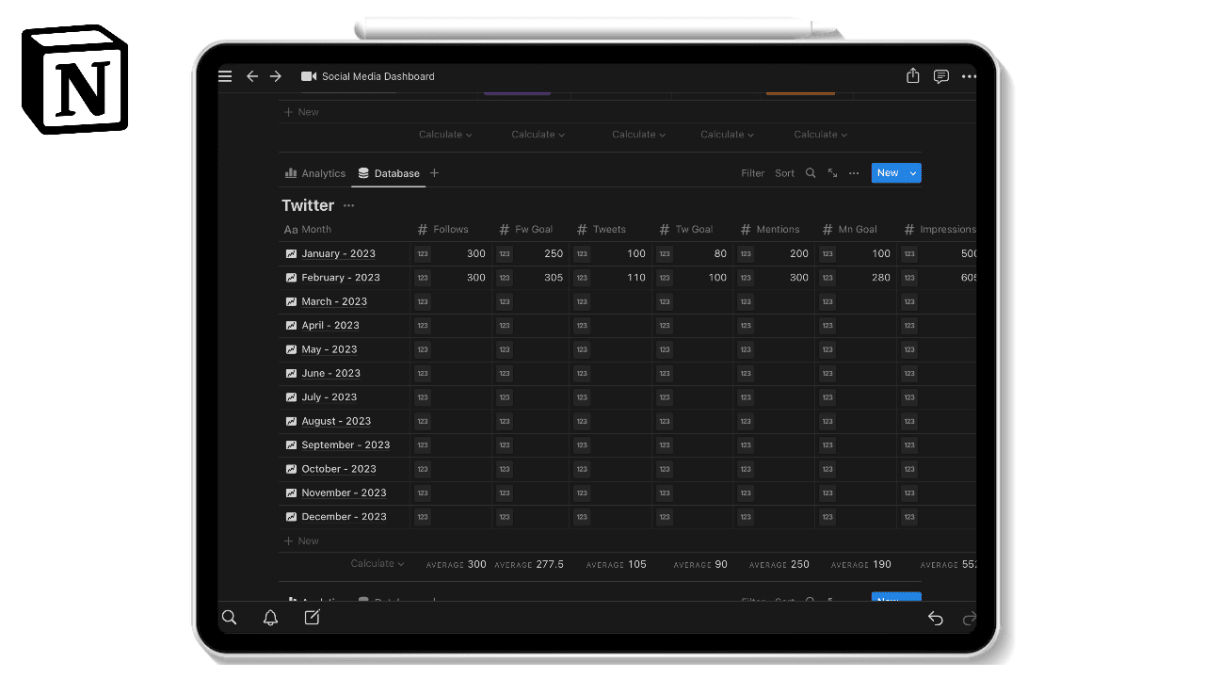Open the October - 2023 row
The image size is (1205, 678).
click(x=339, y=469)
